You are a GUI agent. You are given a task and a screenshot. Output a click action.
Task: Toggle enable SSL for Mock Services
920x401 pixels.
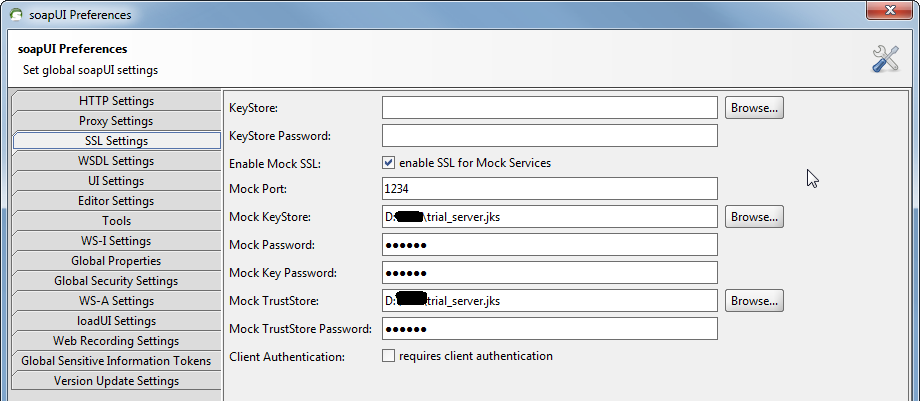click(x=389, y=163)
